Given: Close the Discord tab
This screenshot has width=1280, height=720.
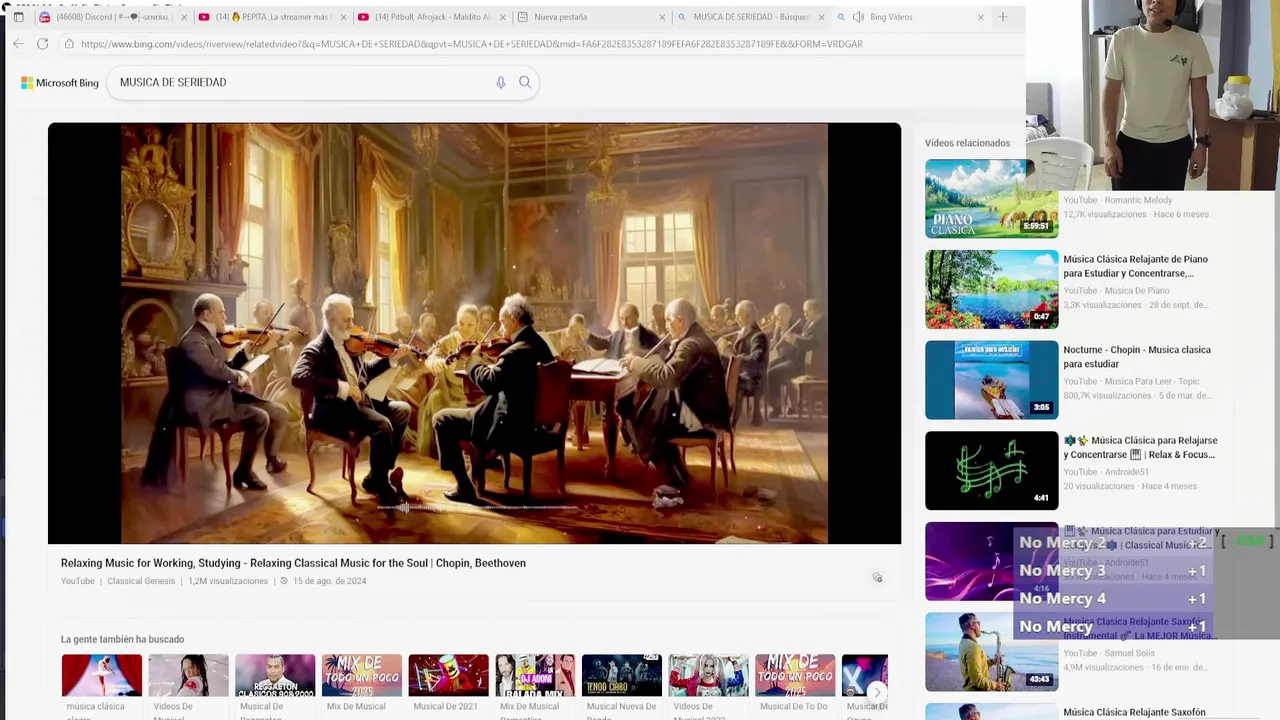Looking at the screenshot, I should coord(183,17).
